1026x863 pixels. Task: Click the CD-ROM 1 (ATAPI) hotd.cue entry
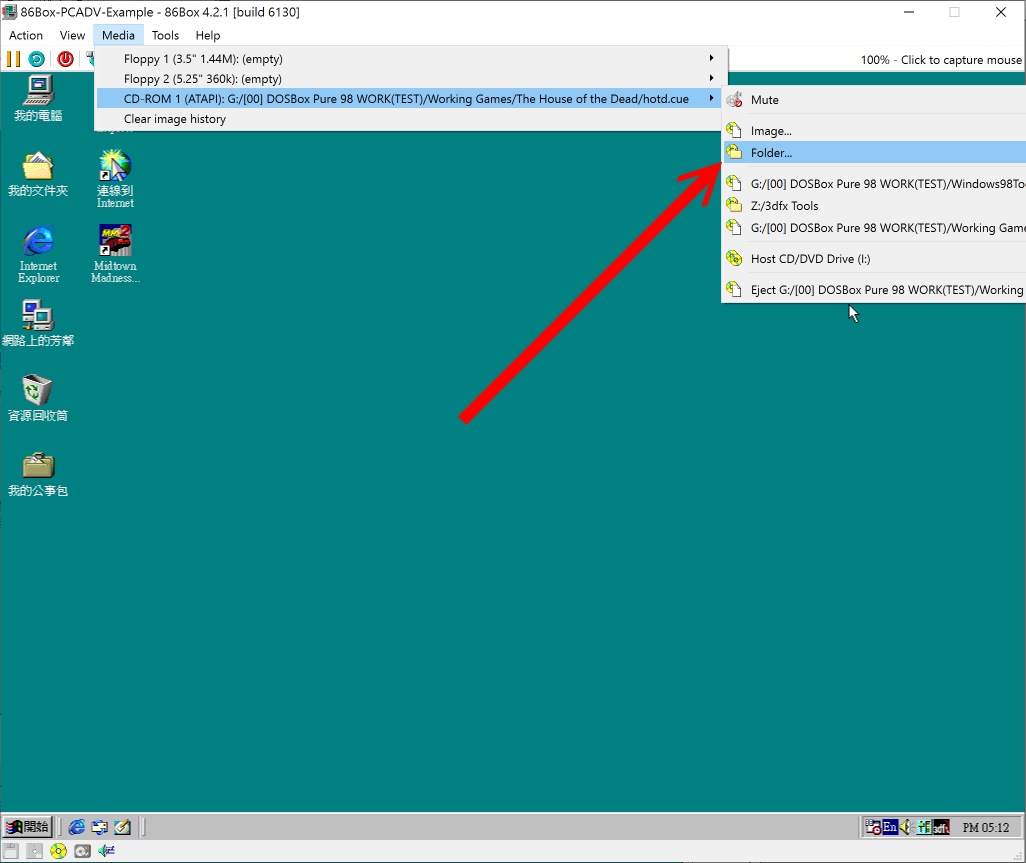(410, 99)
